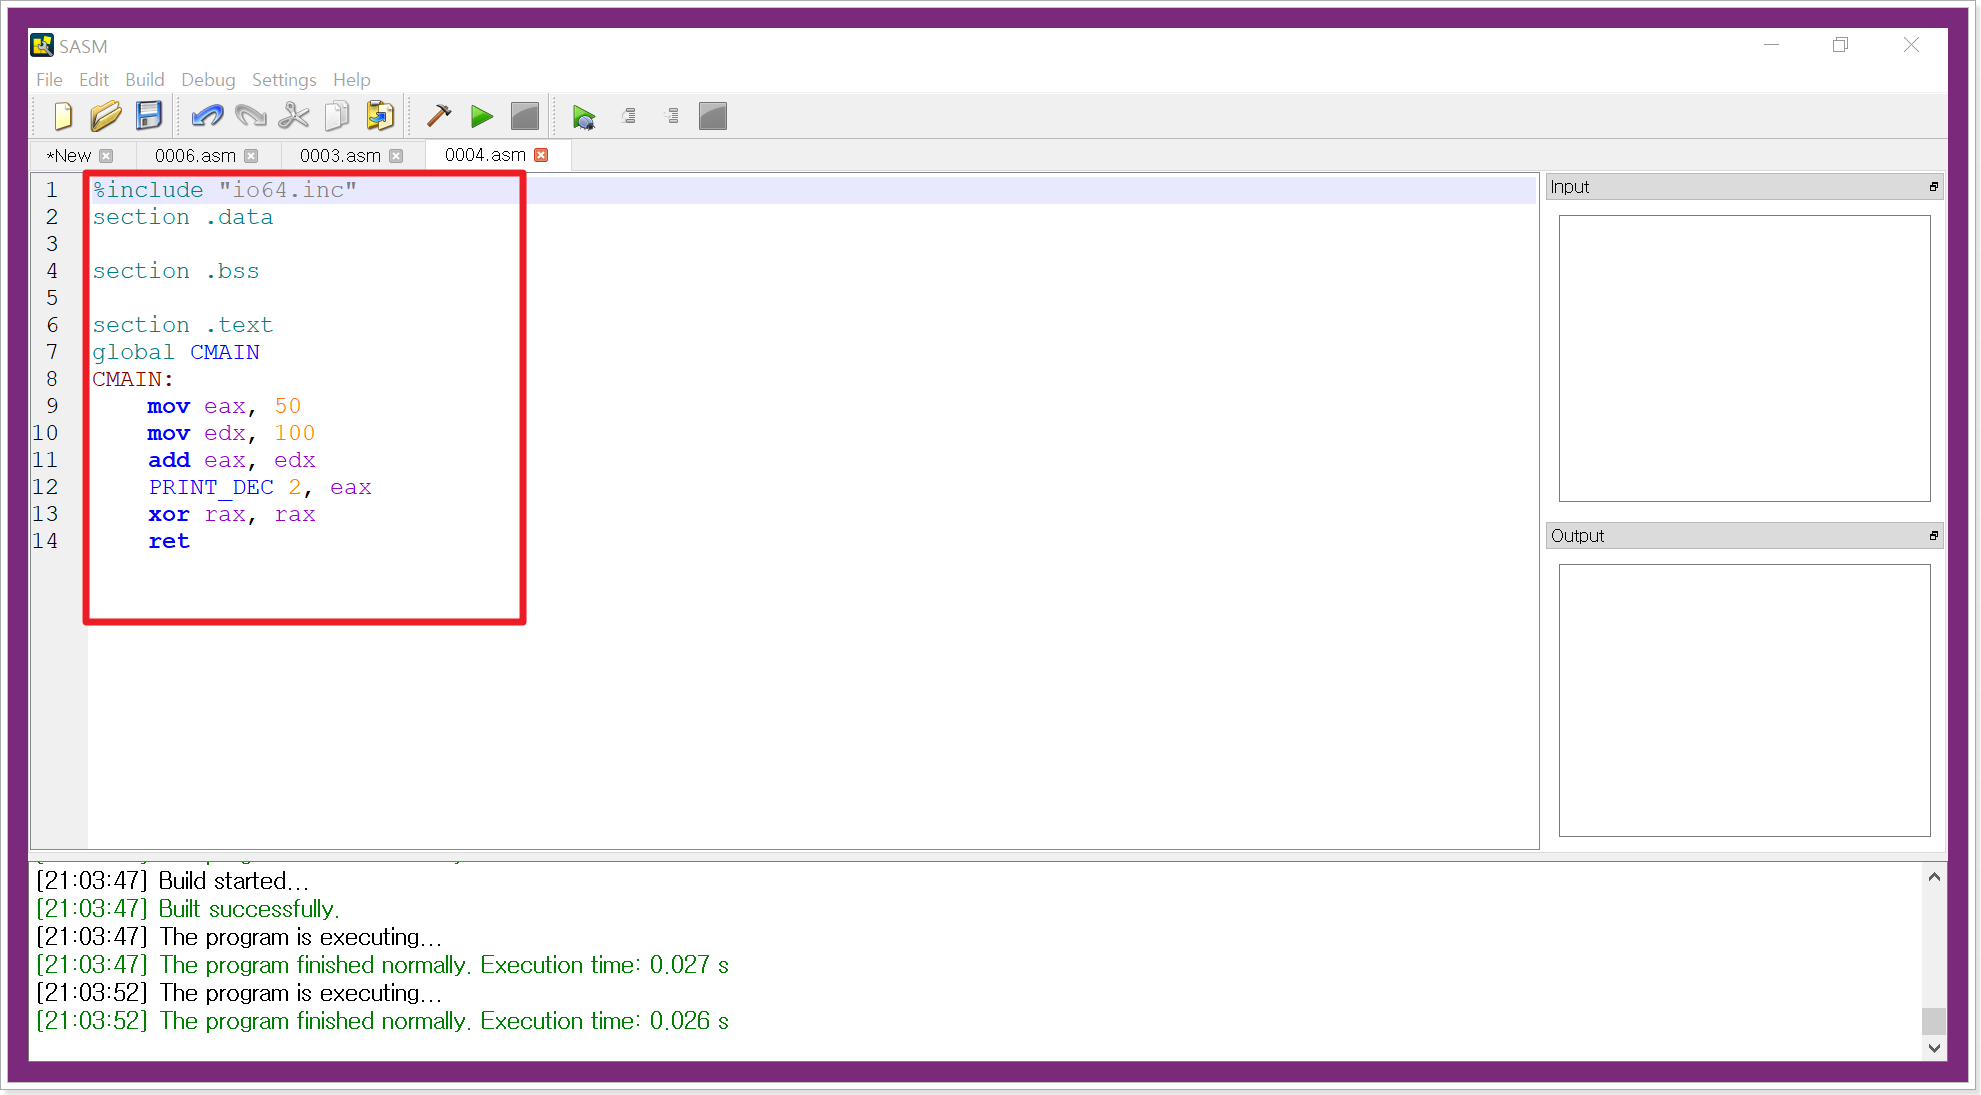The height and width of the screenshot is (1095, 1981).
Task: Open the Settings menu
Action: click(x=284, y=80)
